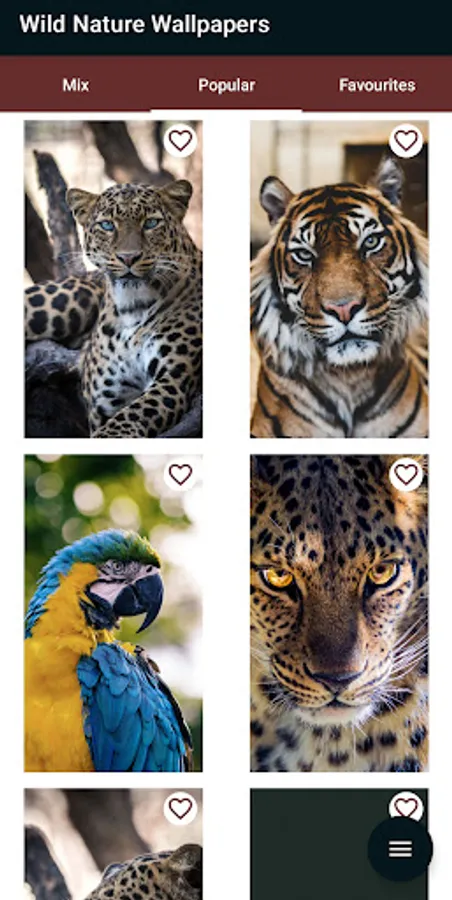
Task: Tap the parrot's beak in the thumbnail
Action: click(x=140, y=601)
